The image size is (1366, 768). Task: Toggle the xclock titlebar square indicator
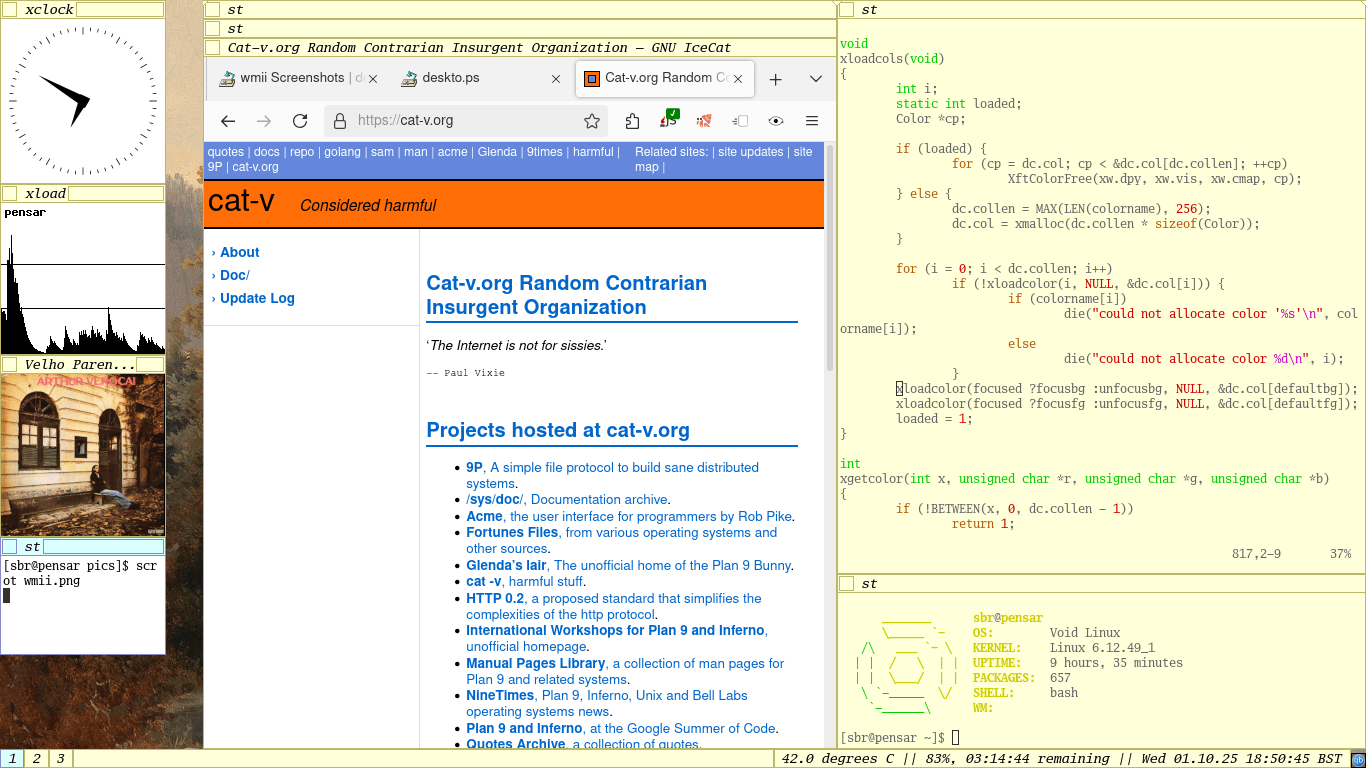coord(10,10)
